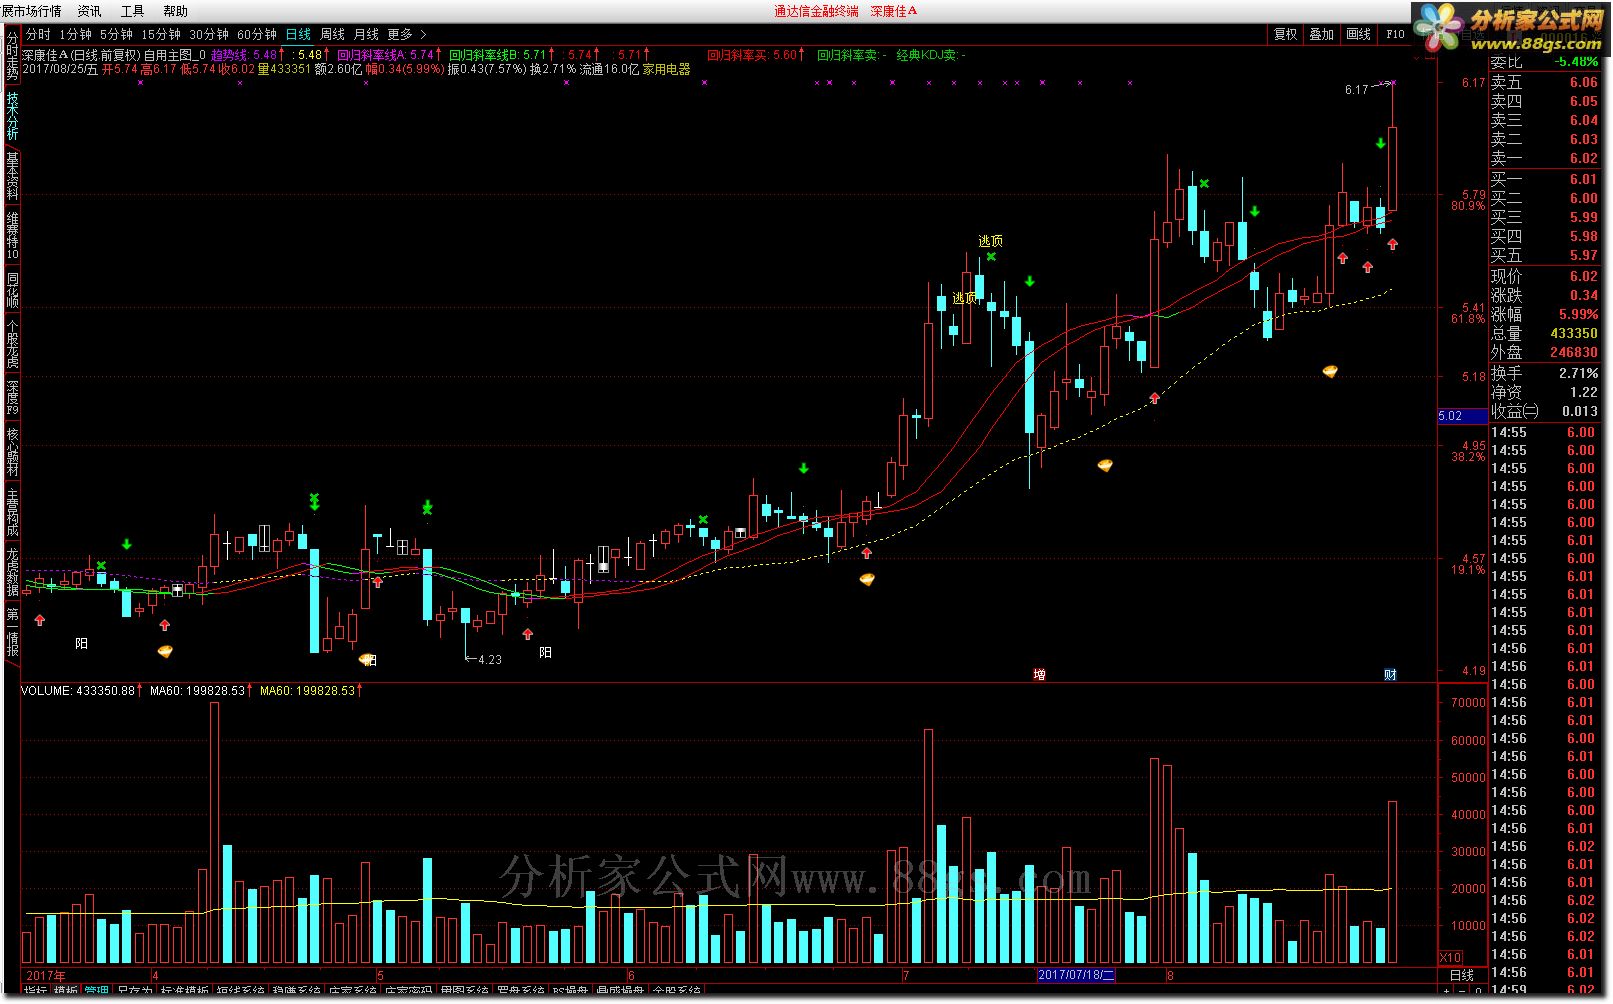Select the 买一 6.01 order row
1613x1004 pixels.
point(1546,179)
